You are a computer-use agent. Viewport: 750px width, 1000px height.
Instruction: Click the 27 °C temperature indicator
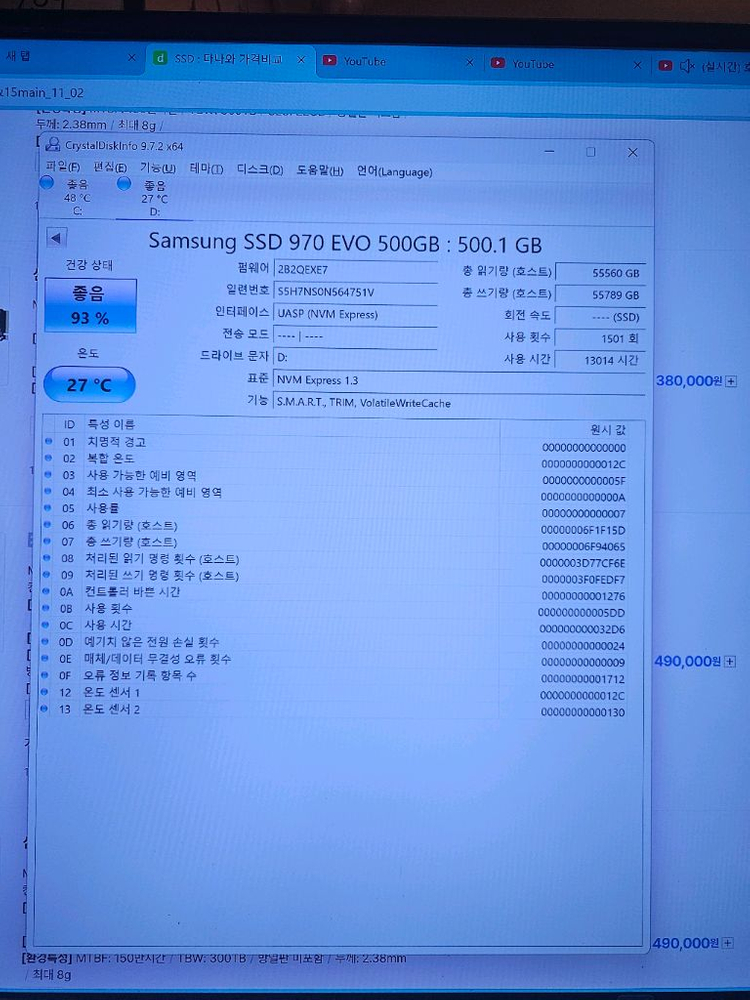click(89, 385)
